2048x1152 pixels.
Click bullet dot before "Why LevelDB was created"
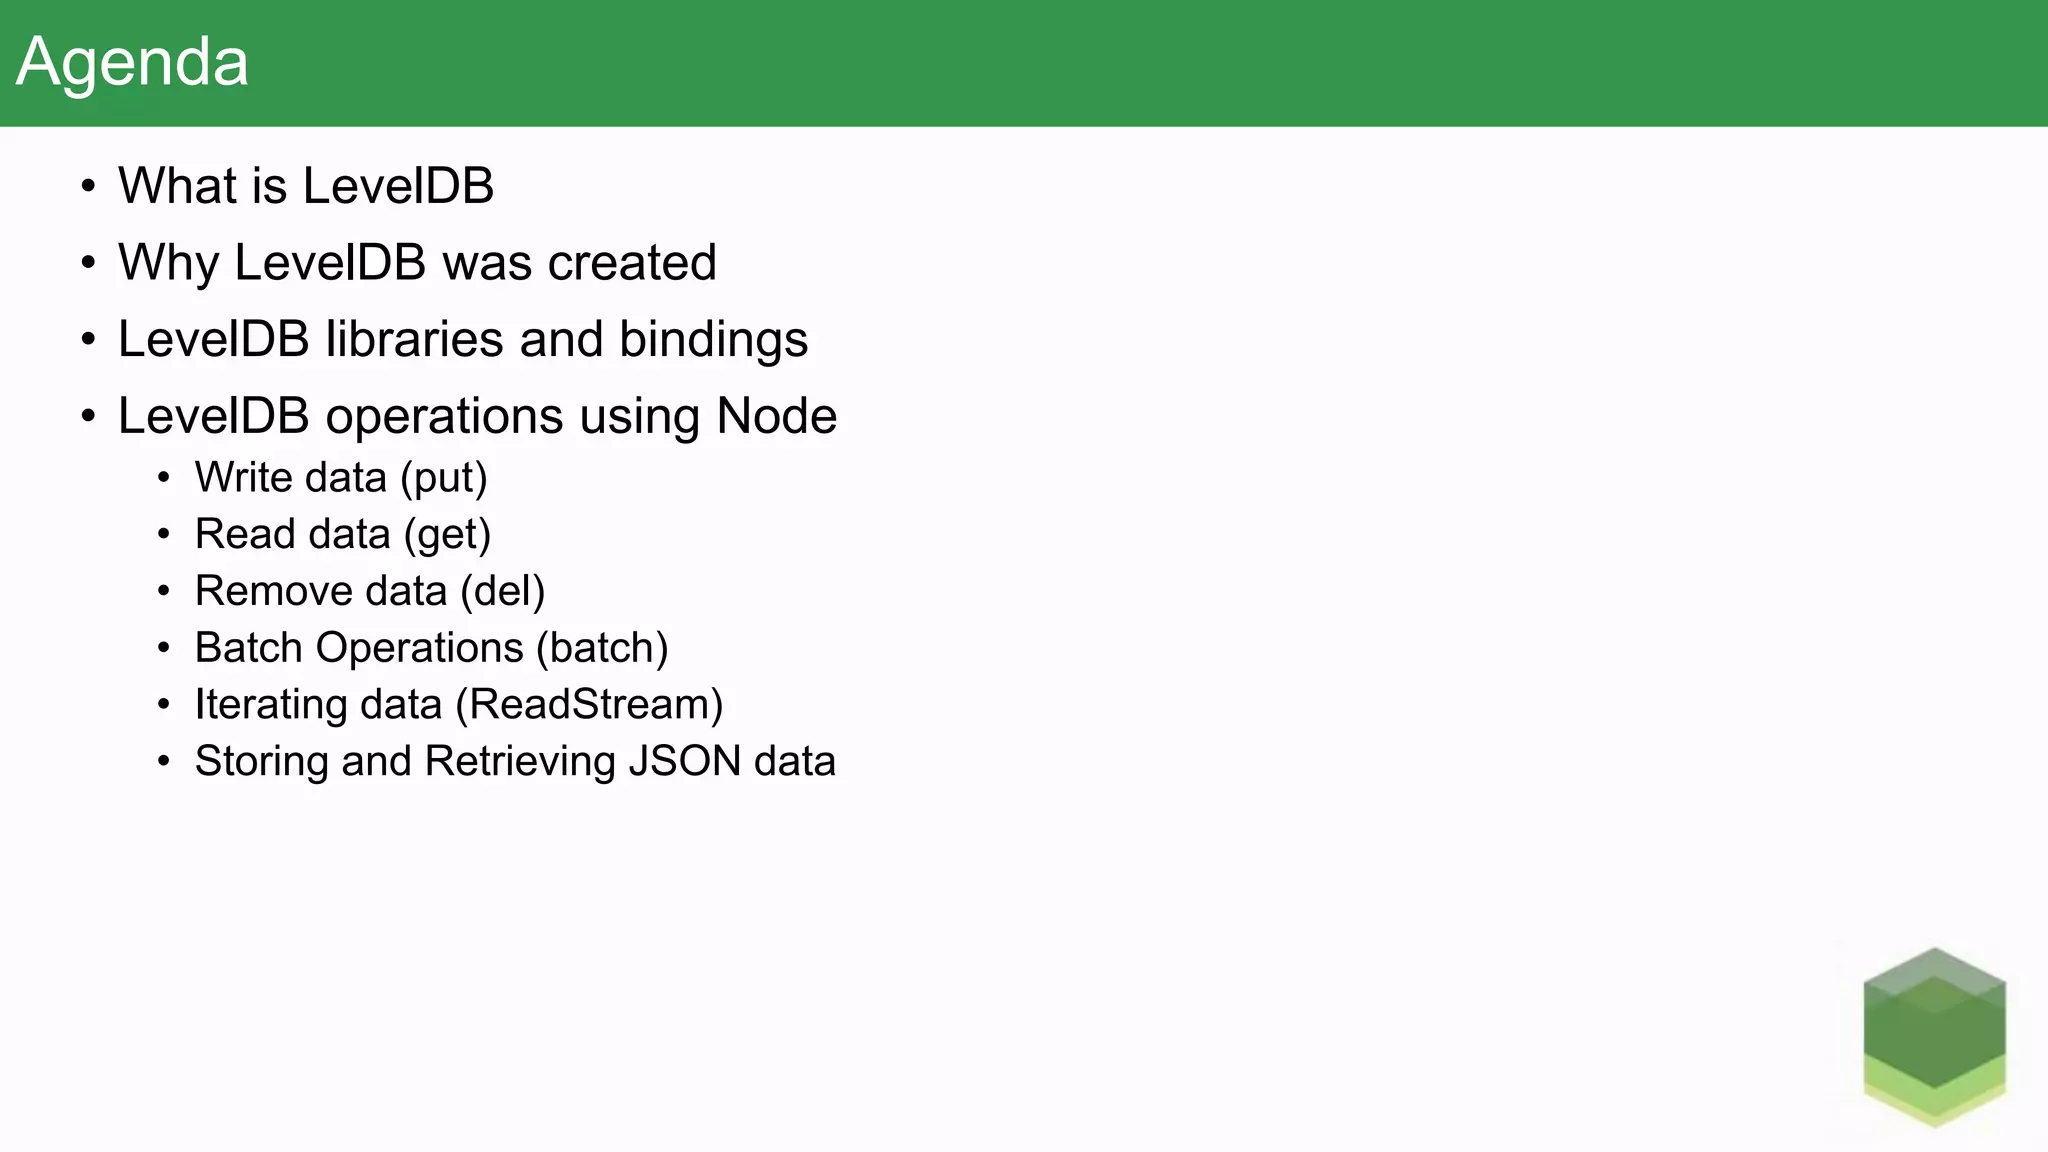(x=89, y=263)
